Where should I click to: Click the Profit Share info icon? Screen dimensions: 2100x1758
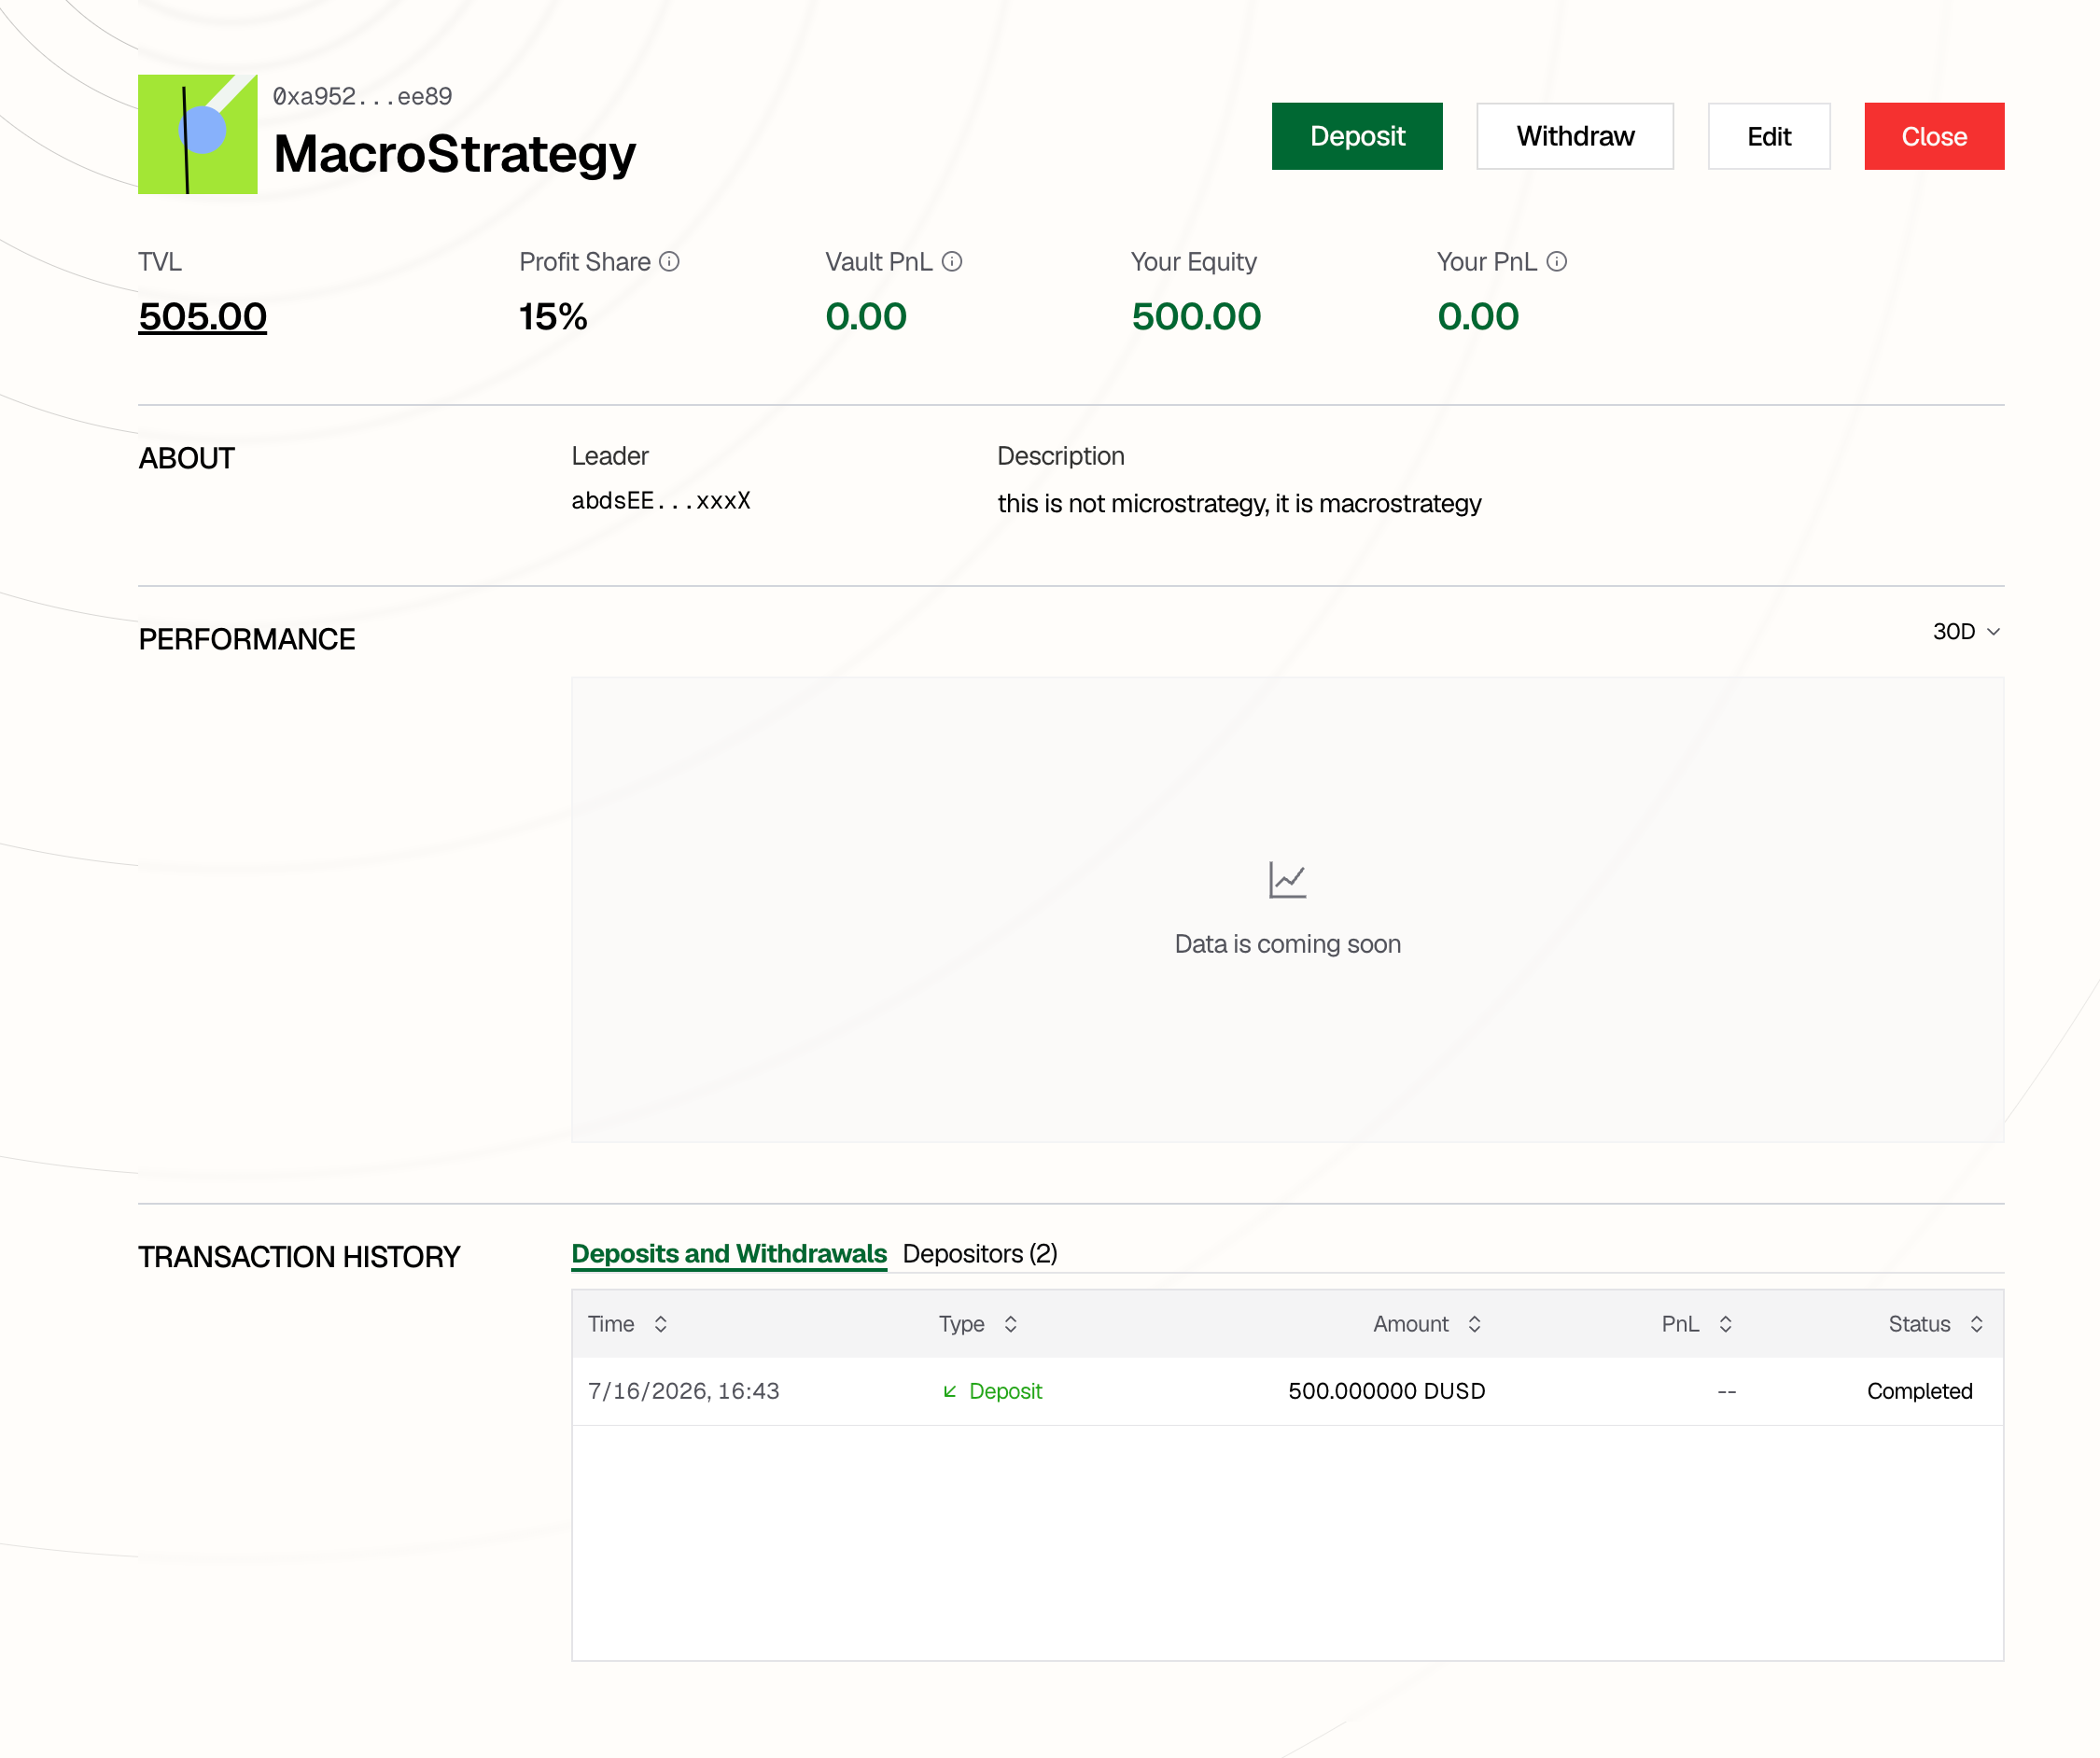669,262
